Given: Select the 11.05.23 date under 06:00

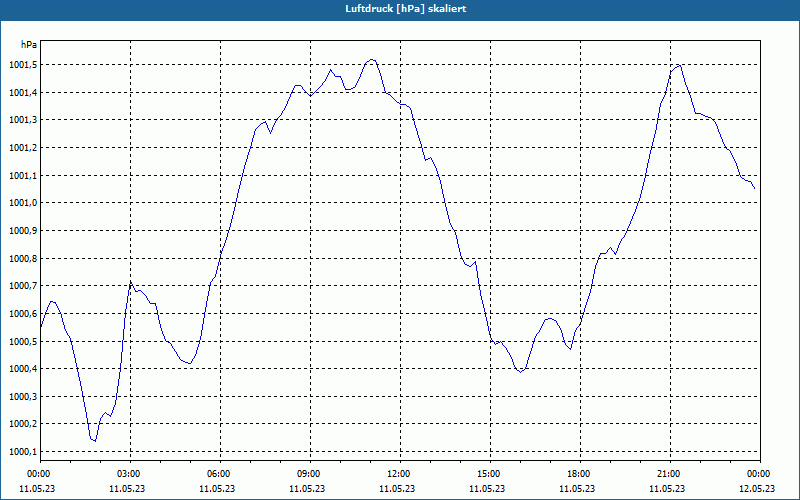Looking at the screenshot, I should 216,489.
